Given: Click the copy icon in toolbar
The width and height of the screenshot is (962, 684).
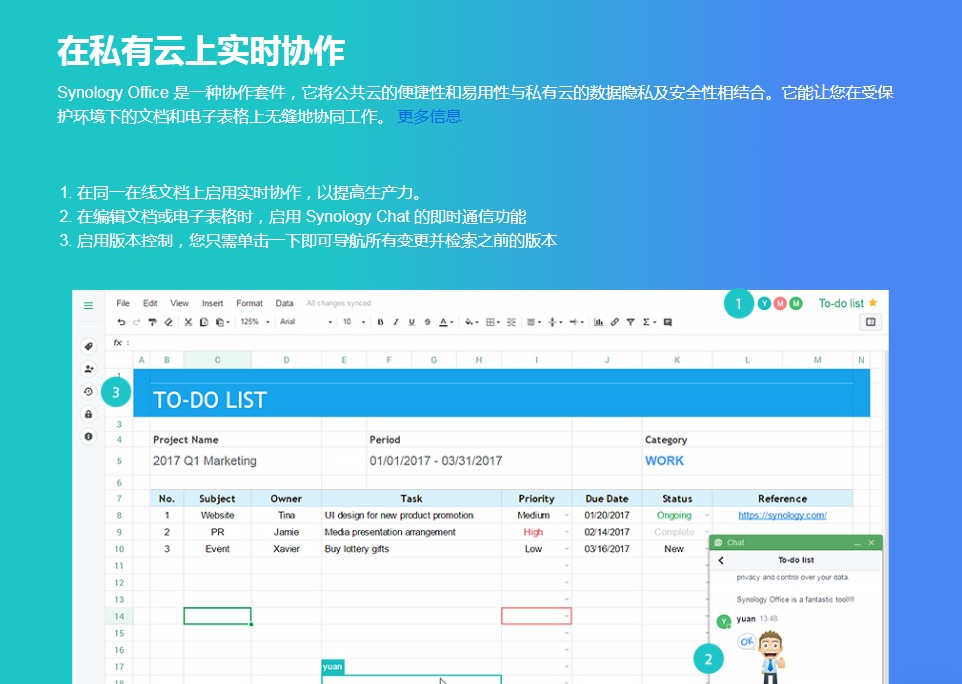Looking at the screenshot, I should 204,322.
